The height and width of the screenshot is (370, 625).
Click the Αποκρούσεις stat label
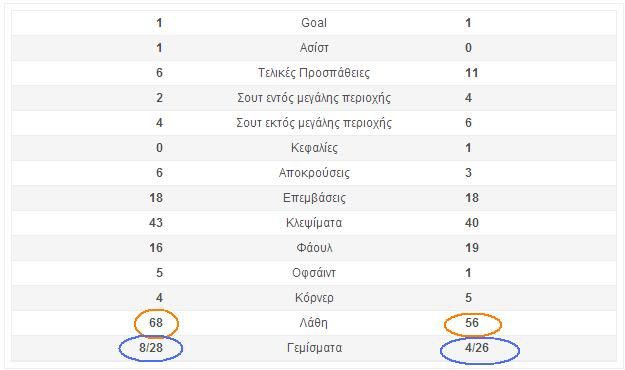click(314, 173)
